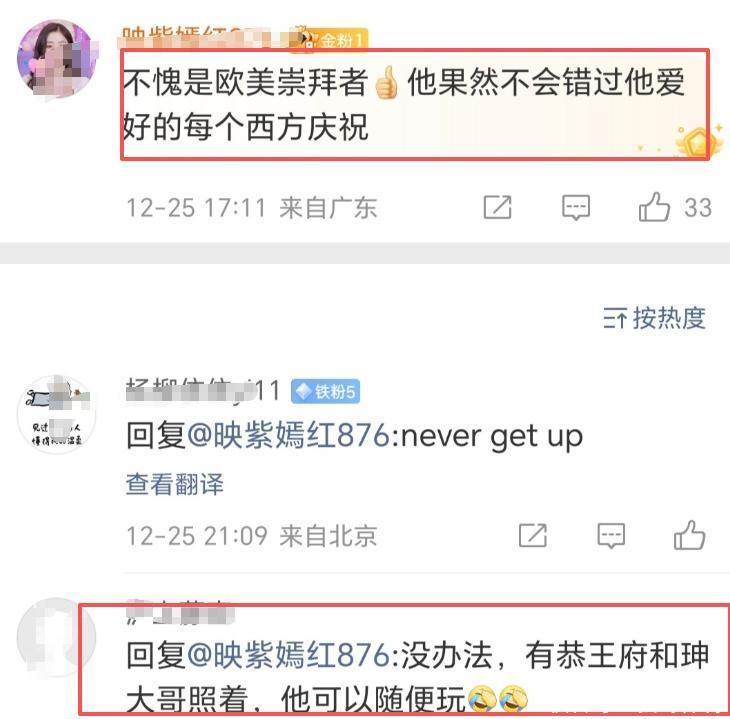
Task: Select the top comment text about 欧美崇拜者
Action: [x=403, y=104]
